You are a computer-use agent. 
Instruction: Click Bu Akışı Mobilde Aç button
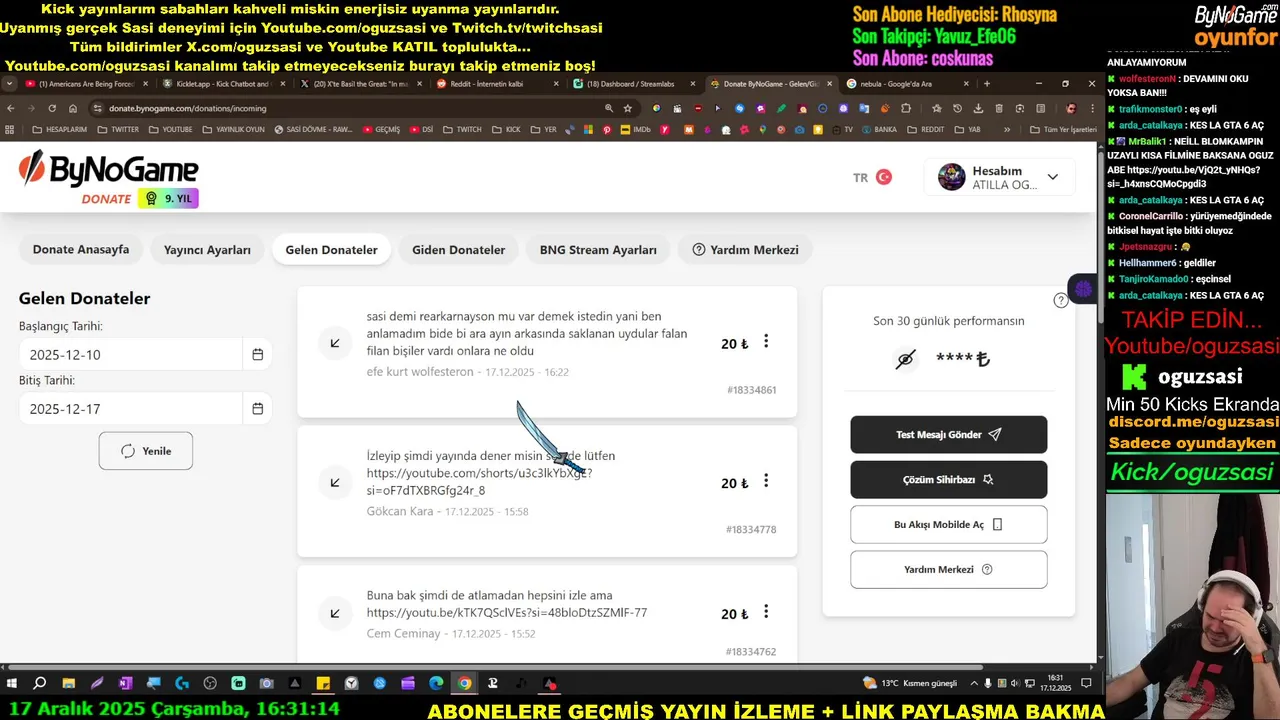(x=949, y=525)
